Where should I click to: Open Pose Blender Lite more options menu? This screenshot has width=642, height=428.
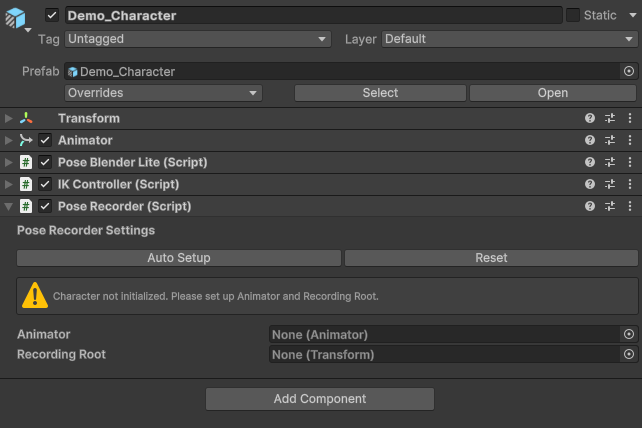(630, 162)
